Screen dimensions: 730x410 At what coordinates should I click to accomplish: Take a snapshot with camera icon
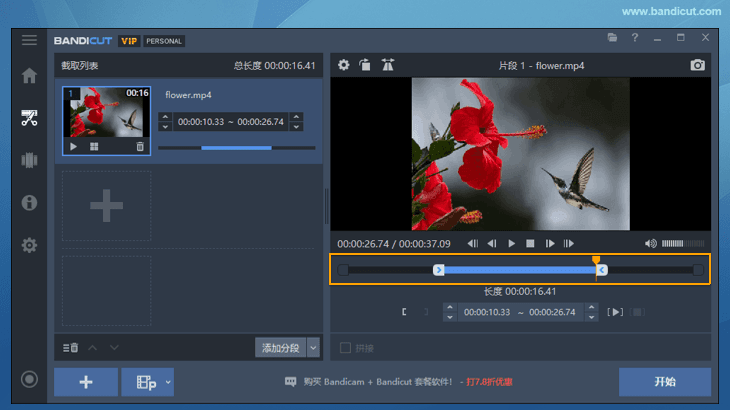[697, 65]
